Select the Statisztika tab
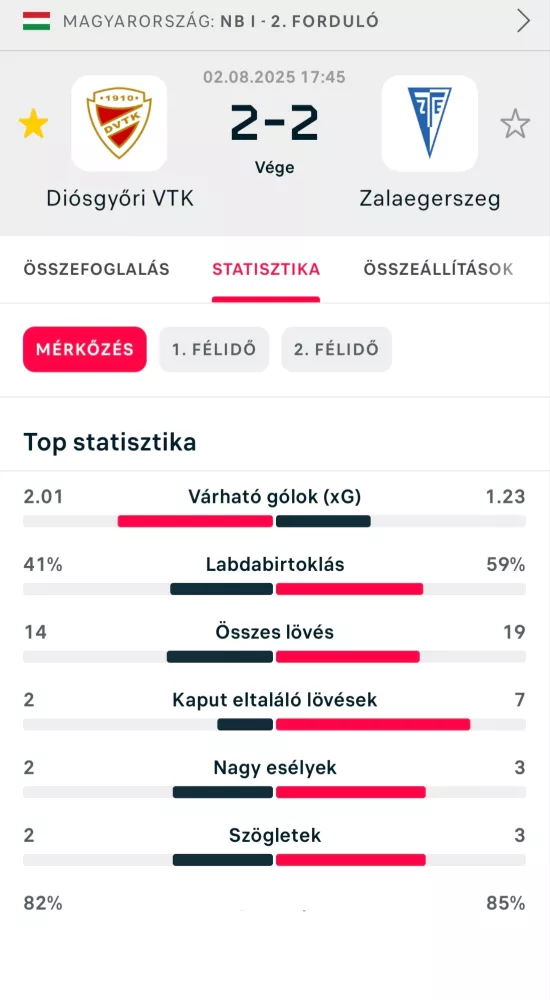Image resolution: width=550 pixels, height=1000 pixels. click(266, 269)
